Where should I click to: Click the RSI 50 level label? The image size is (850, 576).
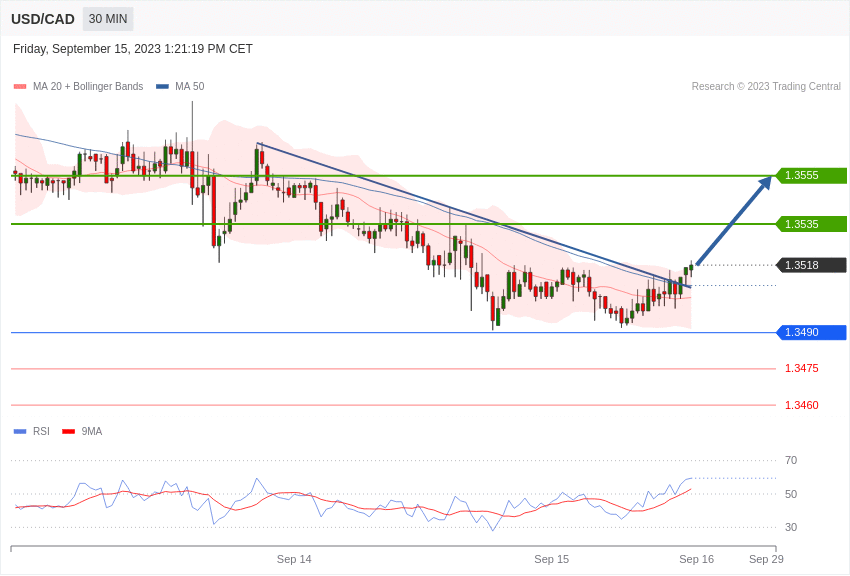[791, 494]
